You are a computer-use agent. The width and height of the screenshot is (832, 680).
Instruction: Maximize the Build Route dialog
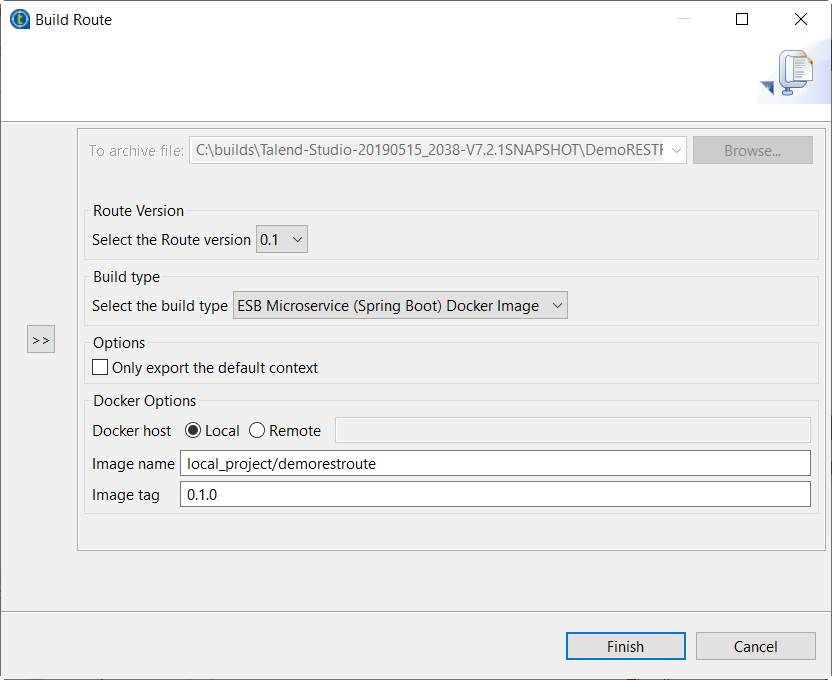(x=742, y=19)
